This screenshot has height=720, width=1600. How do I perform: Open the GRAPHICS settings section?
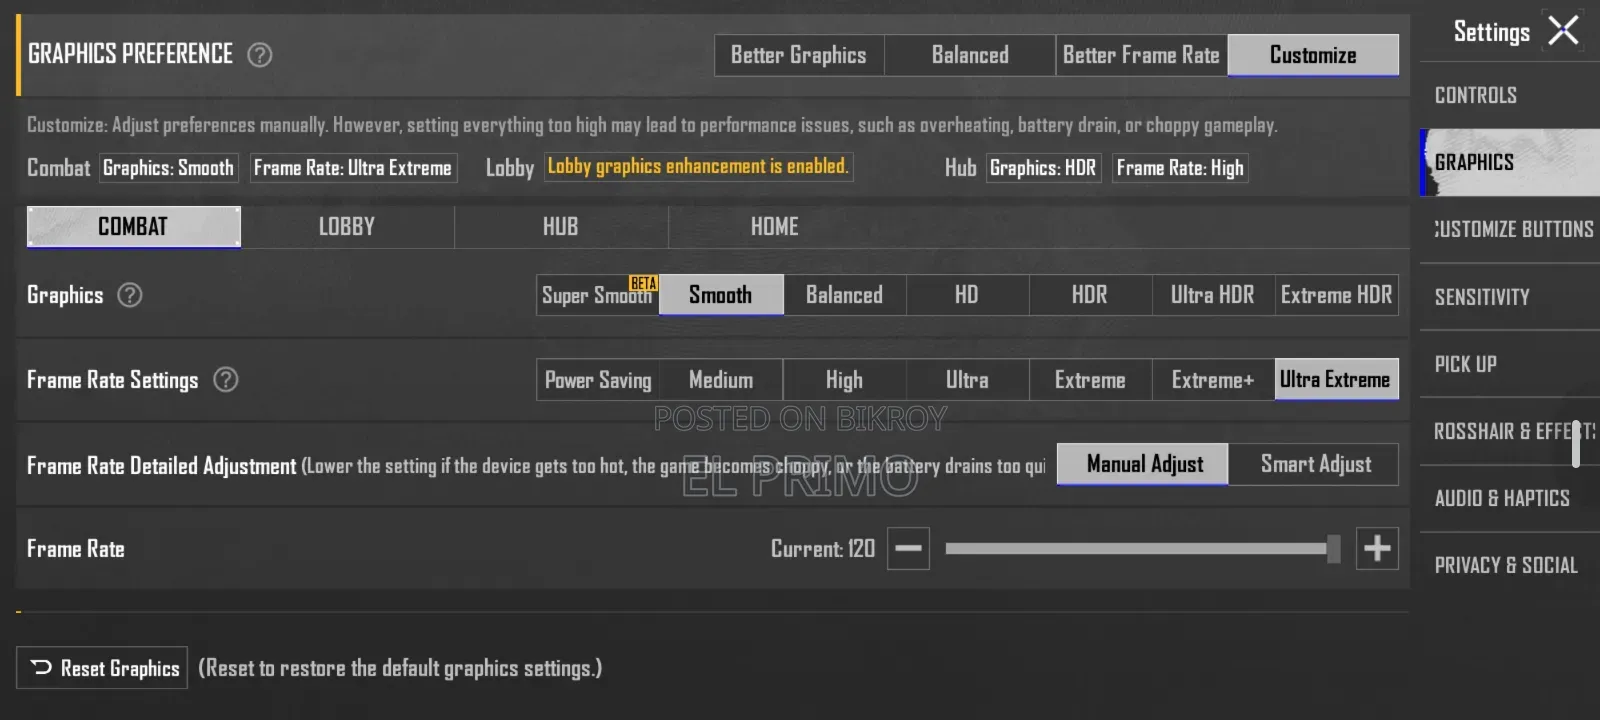pyautogui.click(x=1510, y=162)
